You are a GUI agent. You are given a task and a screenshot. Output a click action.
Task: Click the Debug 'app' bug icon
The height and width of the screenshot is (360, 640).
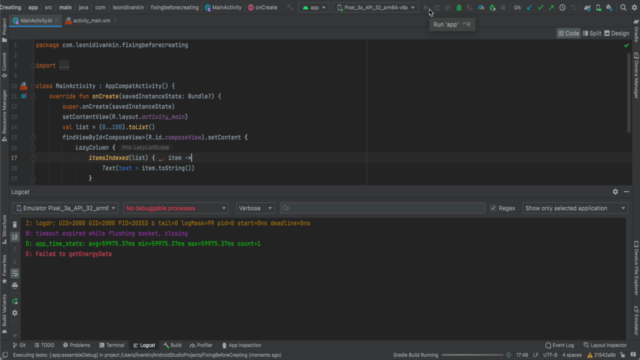coord(459,8)
